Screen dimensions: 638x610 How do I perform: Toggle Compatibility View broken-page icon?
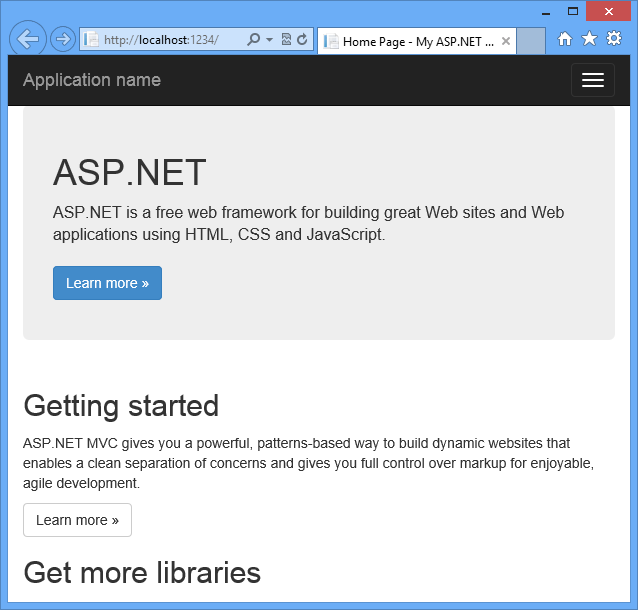pyautogui.click(x=286, y=39)
